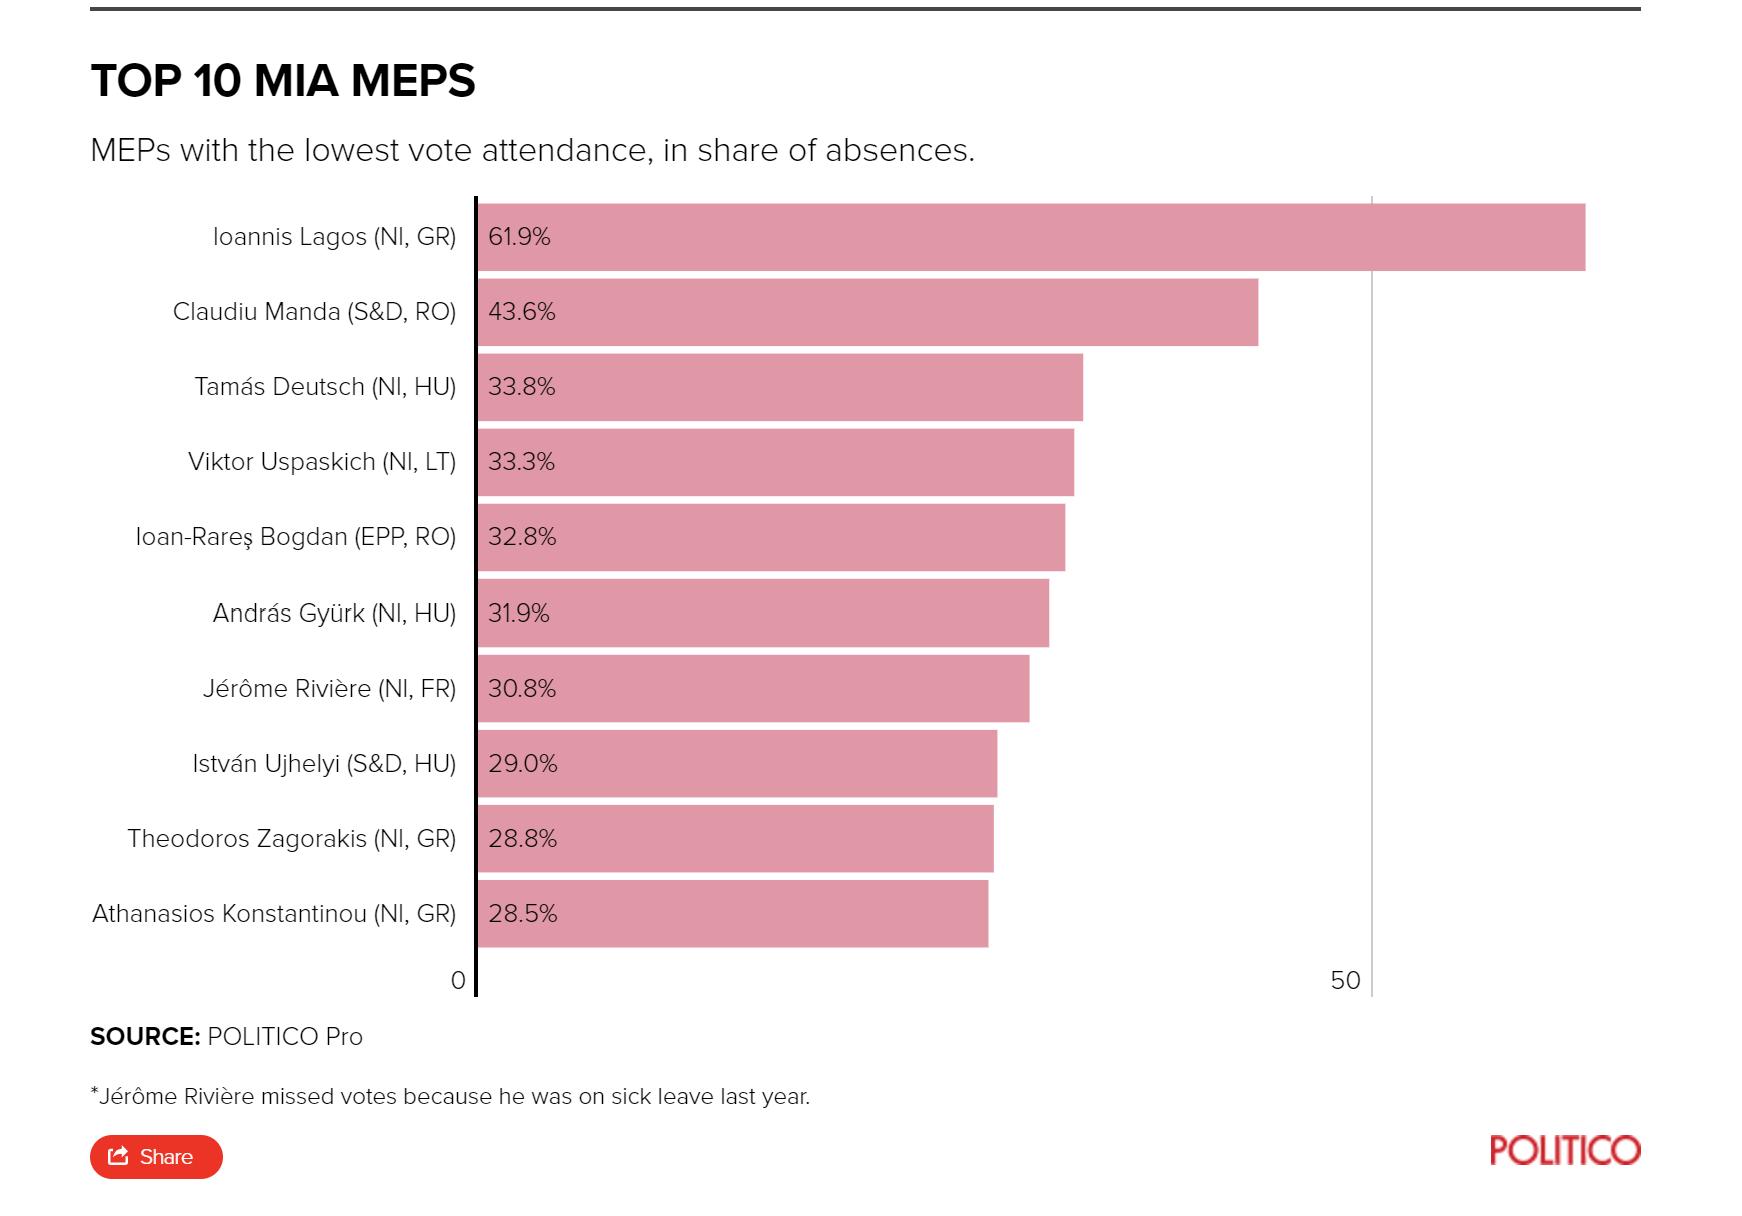Click the Ioannis Lagos 61.9% bar
The width and height of the screenshot is (1742, 1216).
(x=1030, y=237)
